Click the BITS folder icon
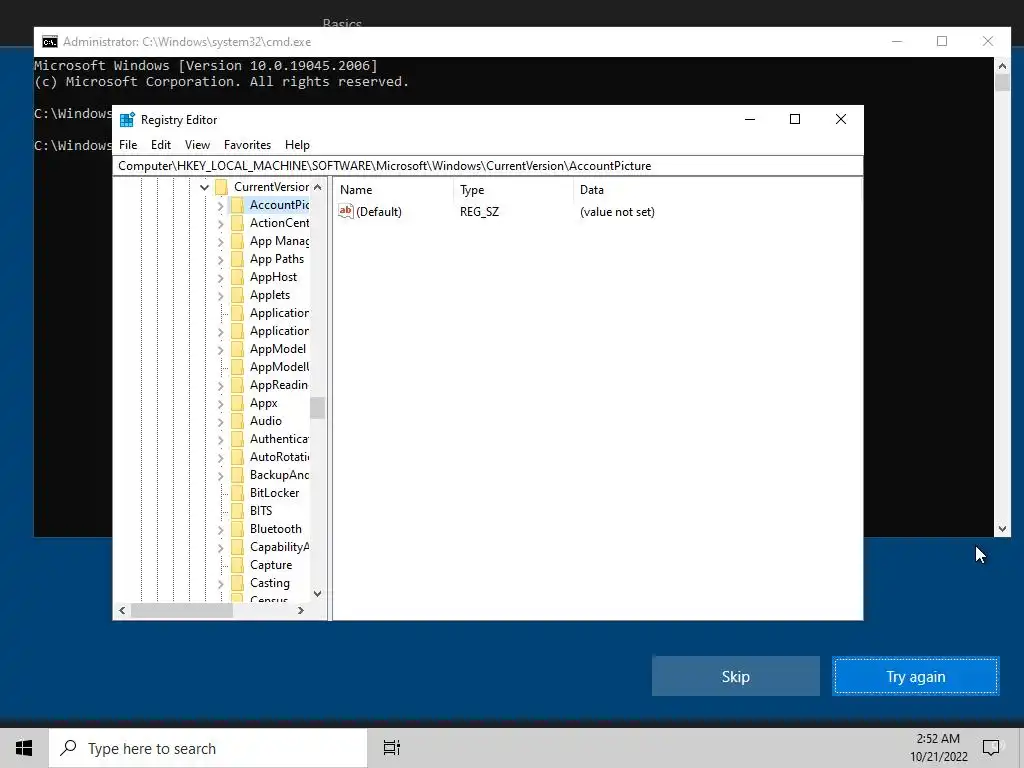This screenshot has height=768, width=1024. click(238, 511)
